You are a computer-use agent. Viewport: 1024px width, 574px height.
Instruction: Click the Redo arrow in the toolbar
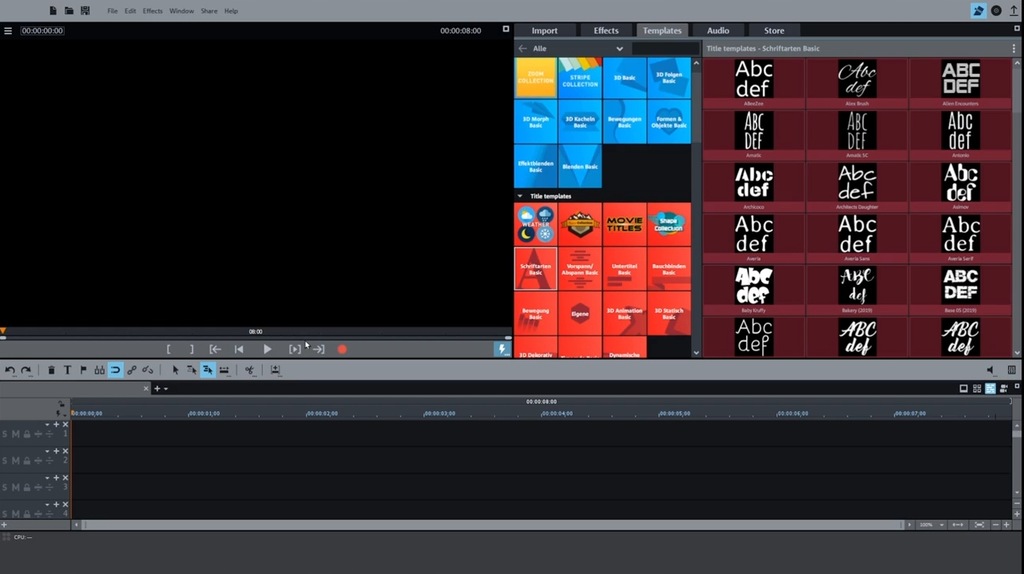[x=26, y=370]
